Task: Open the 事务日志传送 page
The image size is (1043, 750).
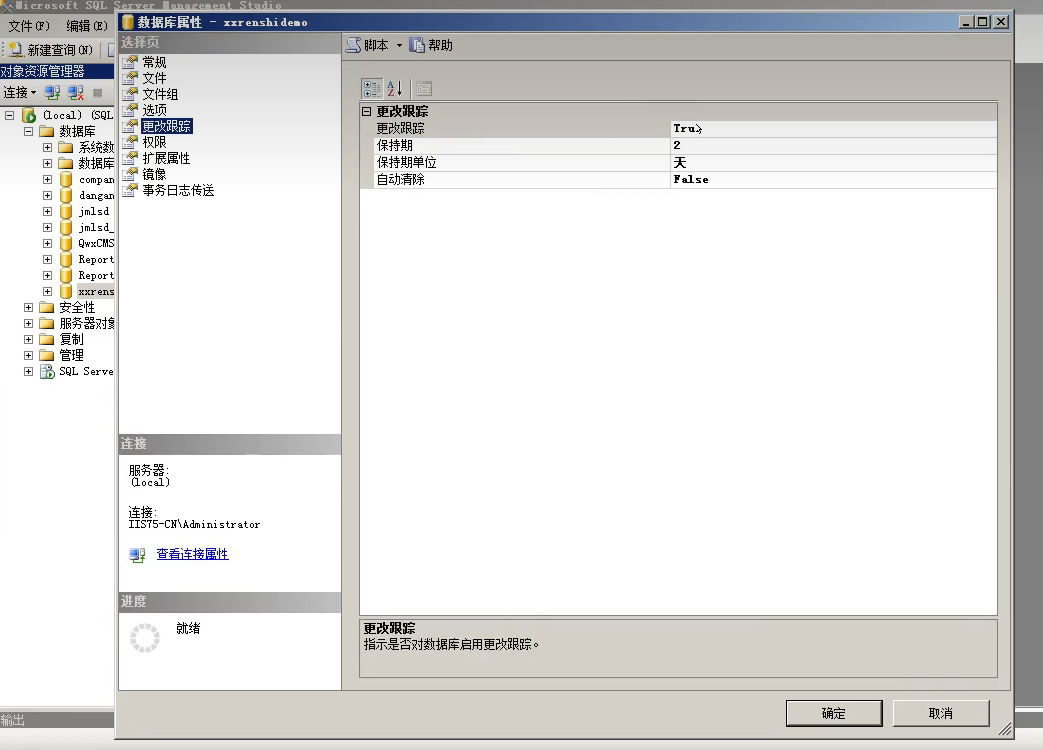Action: [x=178, y=190]
